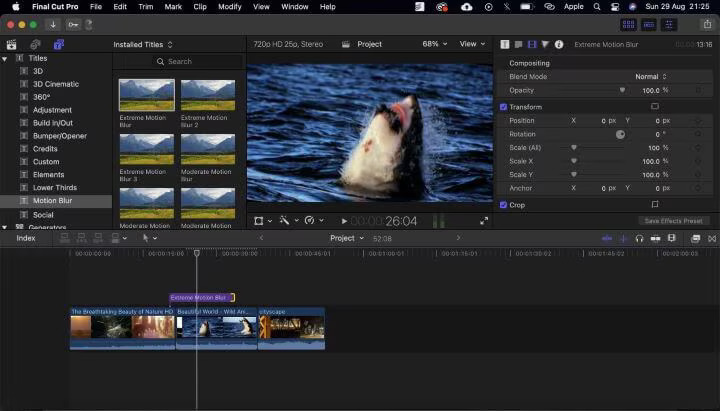Viewport: 720px width, 411px height.
Task: Click Save Effects Preset button
Action: pos(674,221)
